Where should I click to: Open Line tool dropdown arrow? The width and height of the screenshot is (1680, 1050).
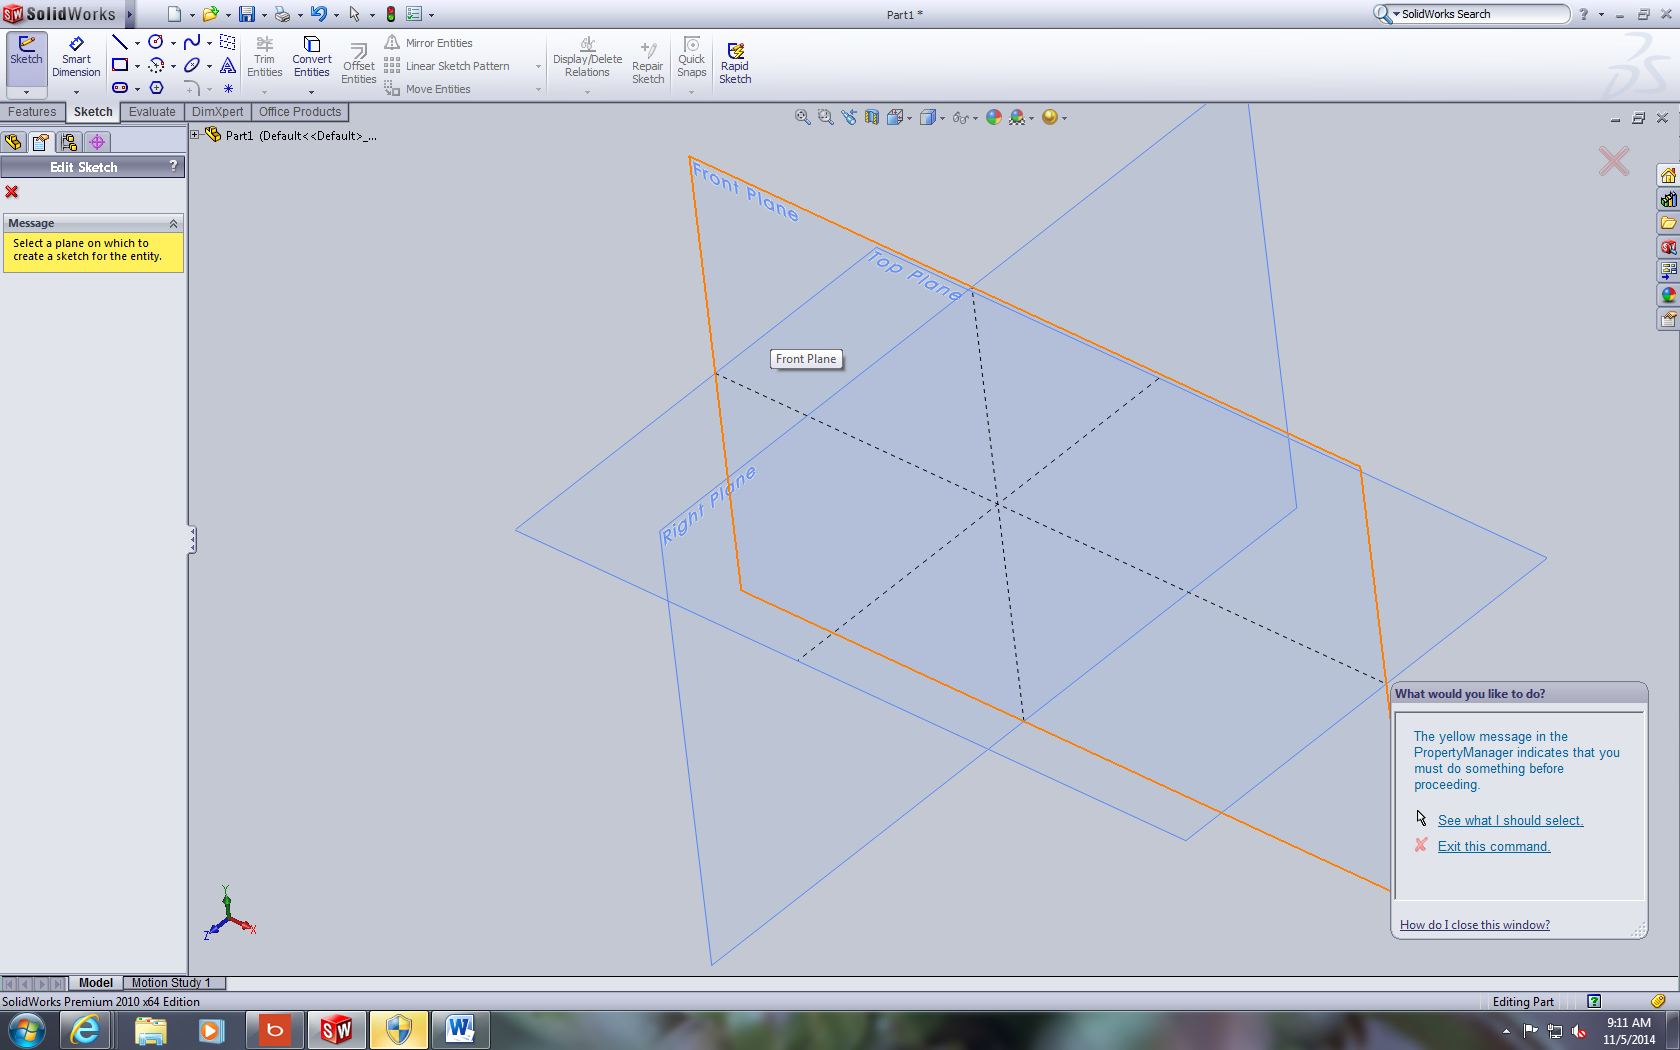tap(137, 43)
